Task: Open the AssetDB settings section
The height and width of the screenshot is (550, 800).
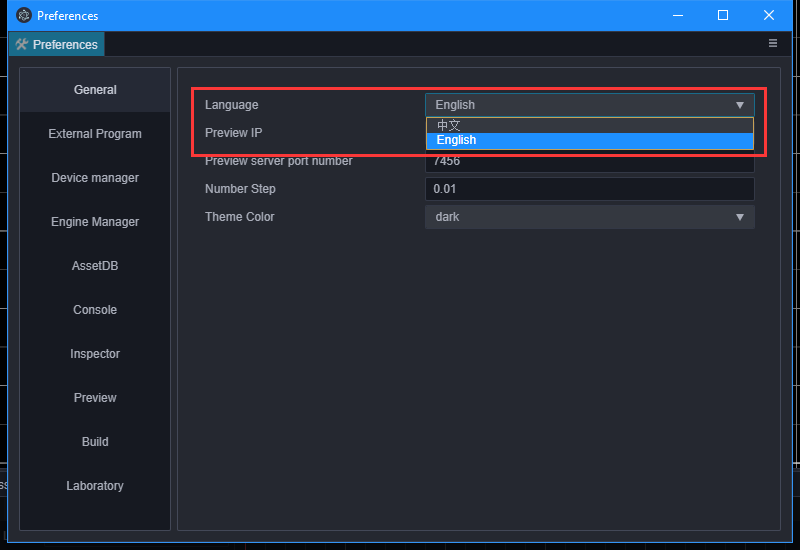Action: 95,266
